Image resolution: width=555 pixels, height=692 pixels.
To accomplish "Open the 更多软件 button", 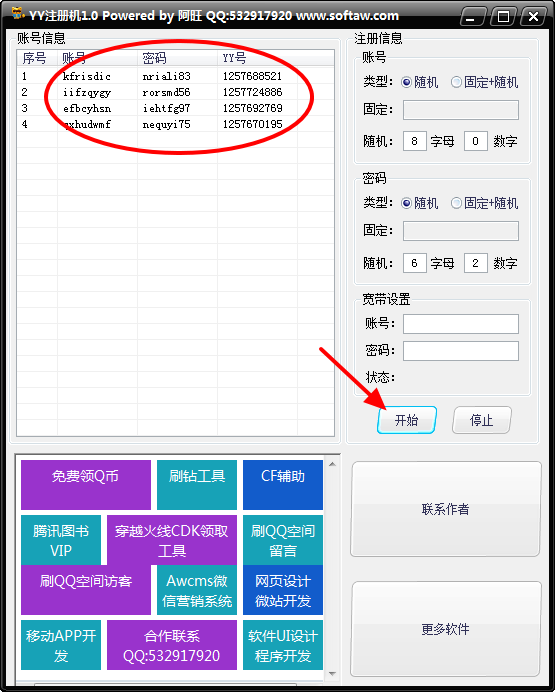I will [x=446, y=629].
